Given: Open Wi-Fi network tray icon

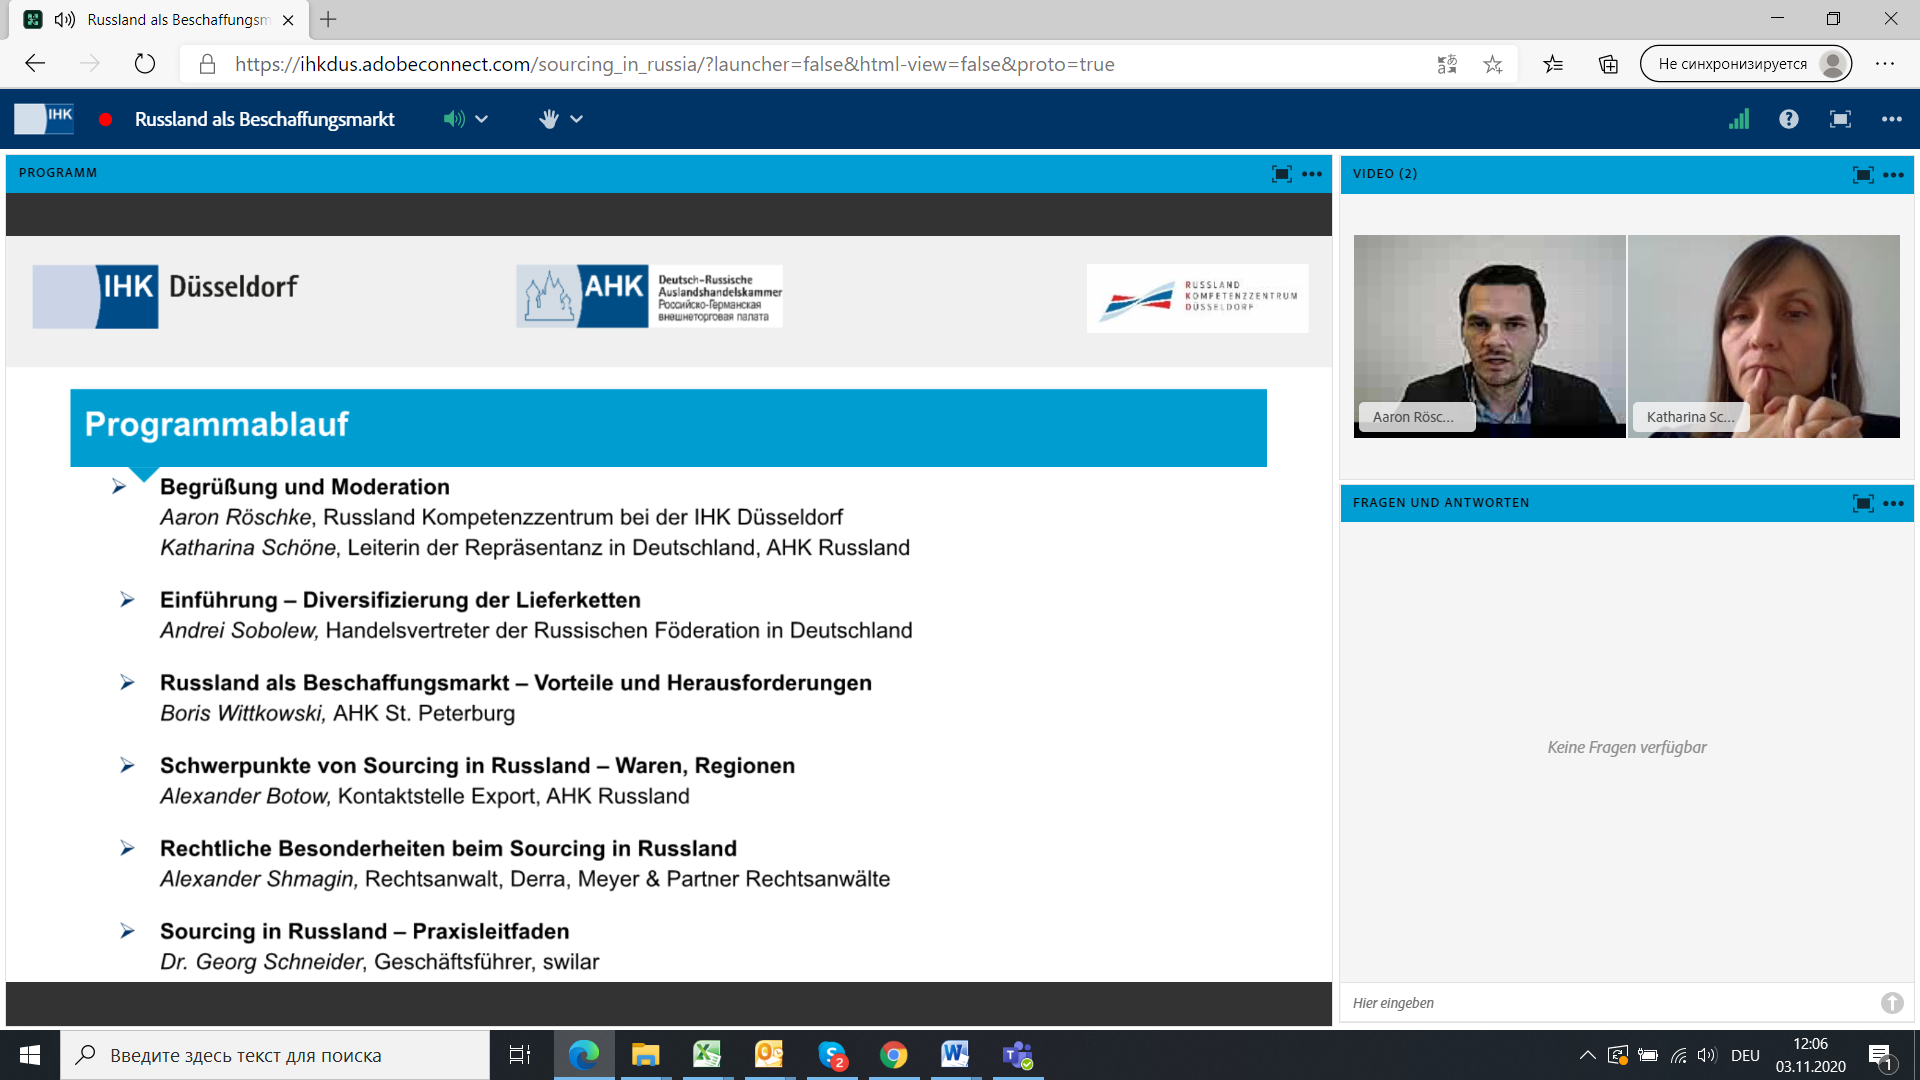Looking at the screenshot, I should click(1678, 1055).
